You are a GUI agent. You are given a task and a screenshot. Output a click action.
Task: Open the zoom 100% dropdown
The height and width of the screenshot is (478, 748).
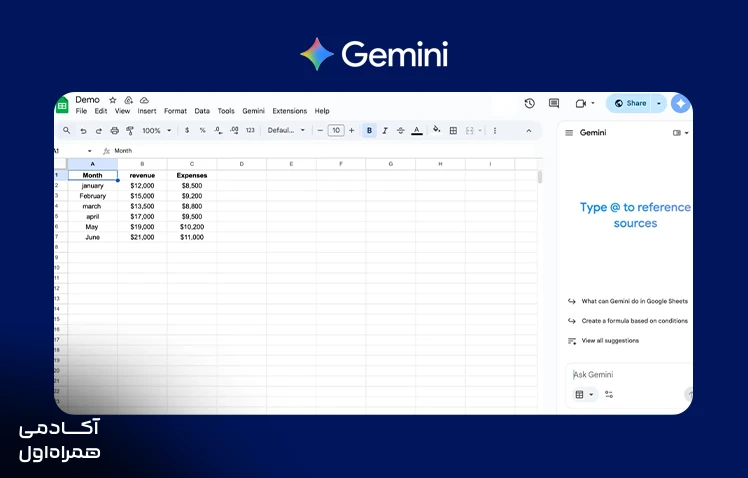(x=157, y=130)
